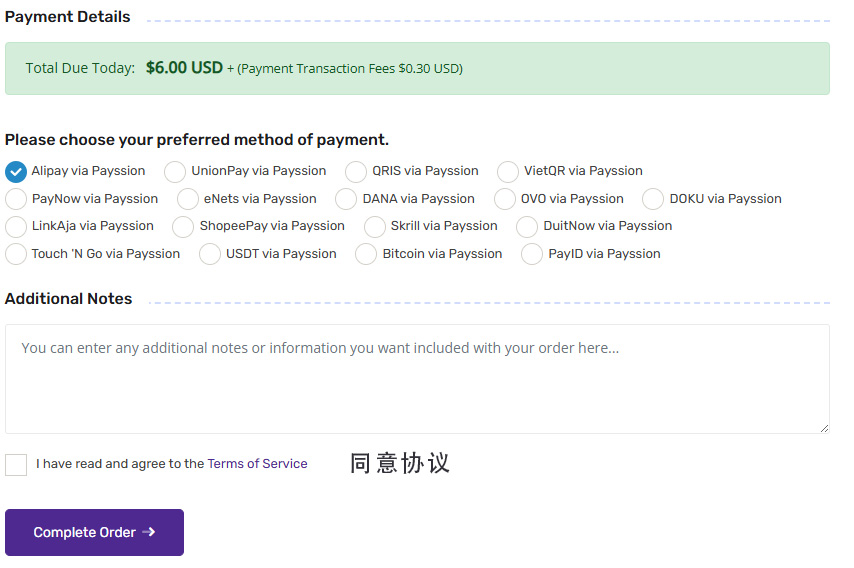Choose PayNow via Payssion radio button
The width and height of the screenshot is (854, 568).
click(16, 199)
